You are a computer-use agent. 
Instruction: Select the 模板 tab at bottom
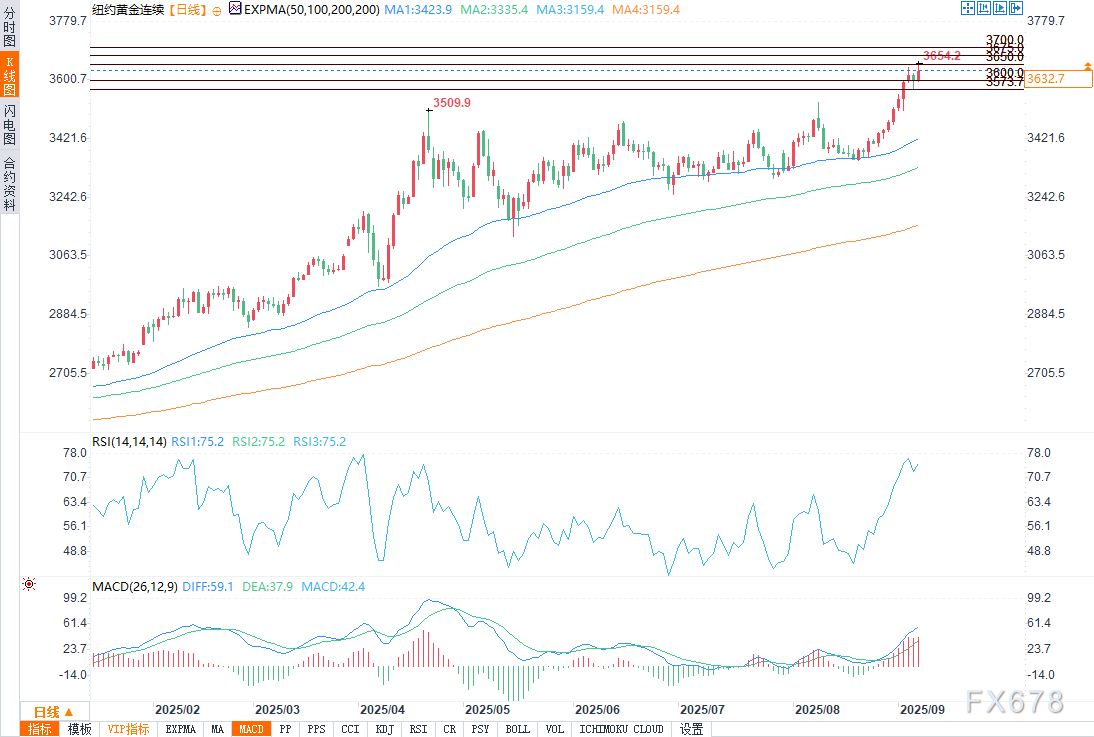[79, 729]
